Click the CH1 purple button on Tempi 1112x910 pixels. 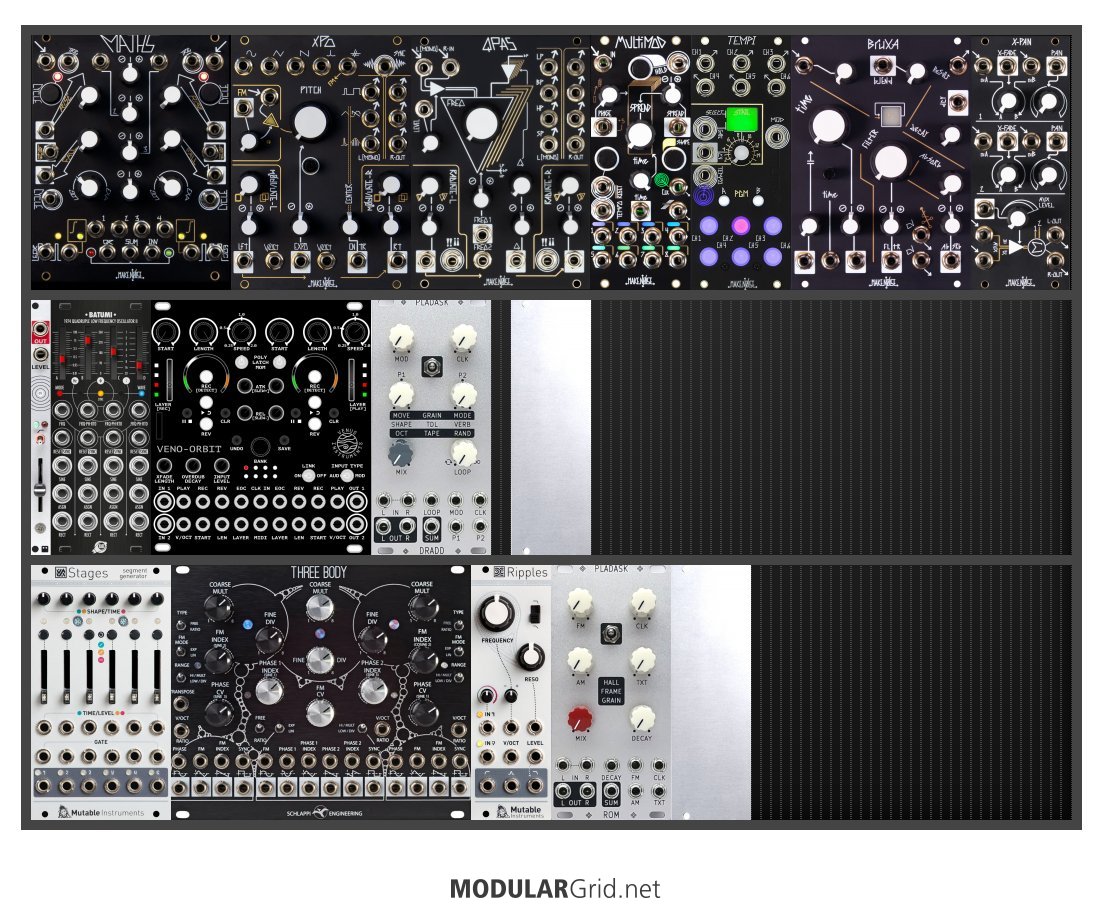point(708,226)
